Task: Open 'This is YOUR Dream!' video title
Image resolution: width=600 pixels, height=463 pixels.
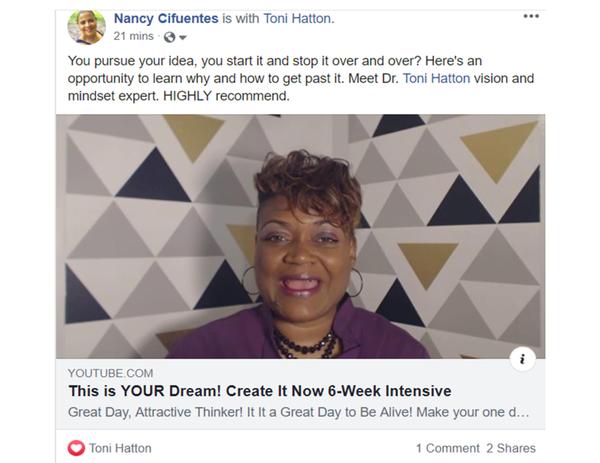Action: click(260, 391)
